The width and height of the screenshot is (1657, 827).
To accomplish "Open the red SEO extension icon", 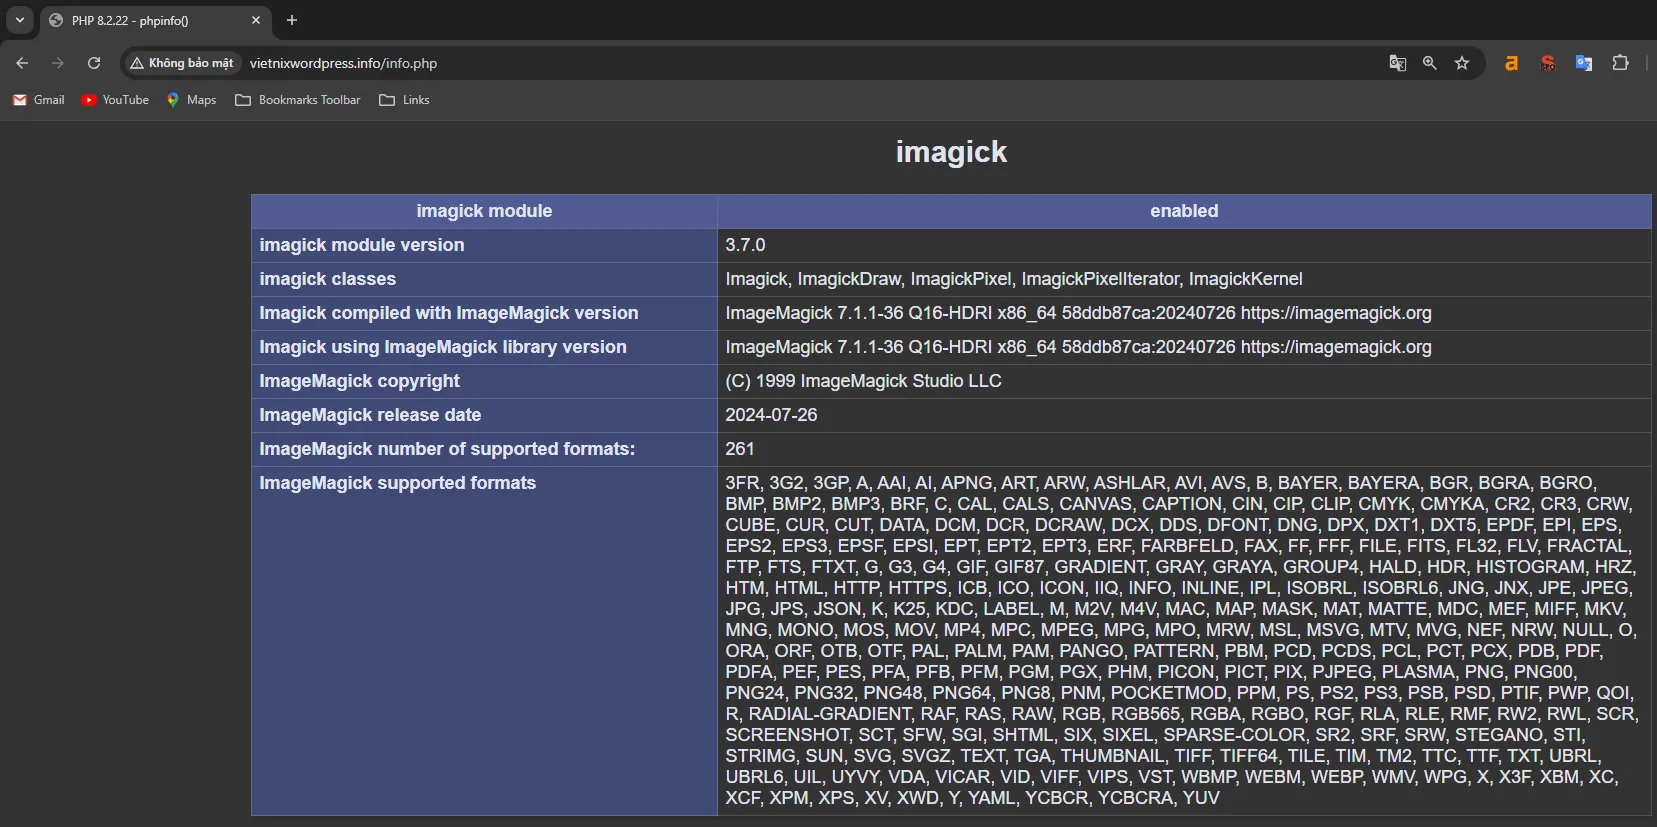I will point(1548,63).
